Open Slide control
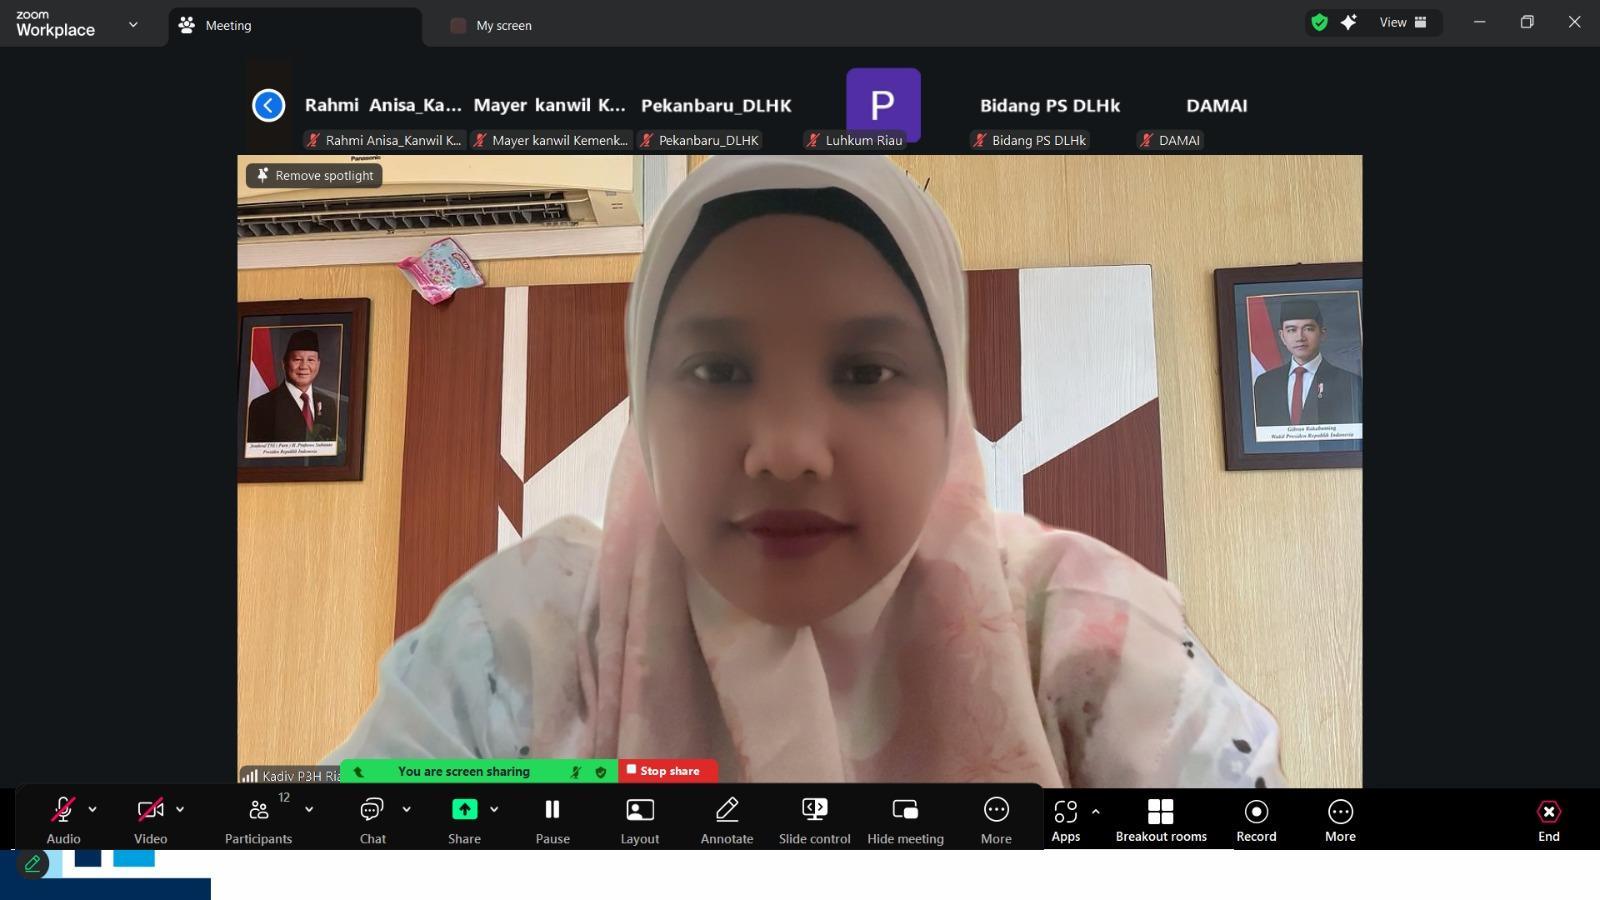The width and height of the screenshot is (1600, 900). click(814, 819)
